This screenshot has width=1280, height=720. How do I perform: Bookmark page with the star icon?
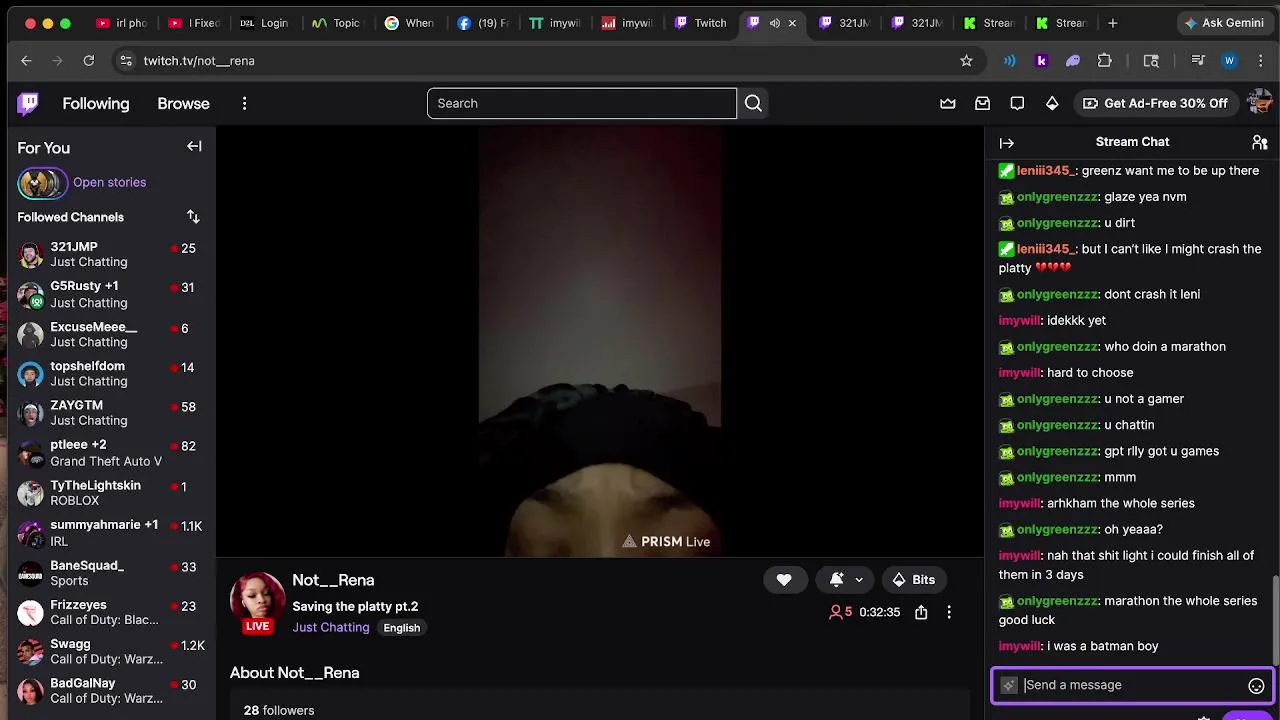[966, 61]
